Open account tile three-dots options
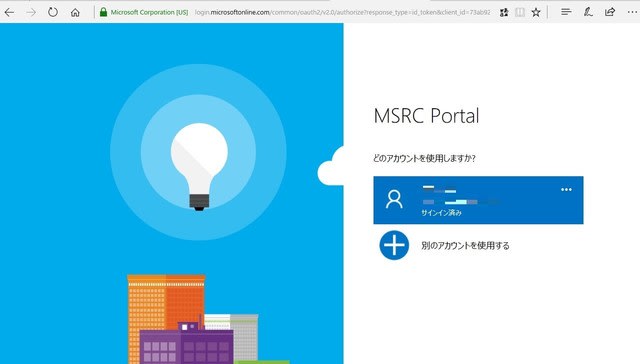The height and width of the screenshot is (364, 640). (x=566, y=189)
